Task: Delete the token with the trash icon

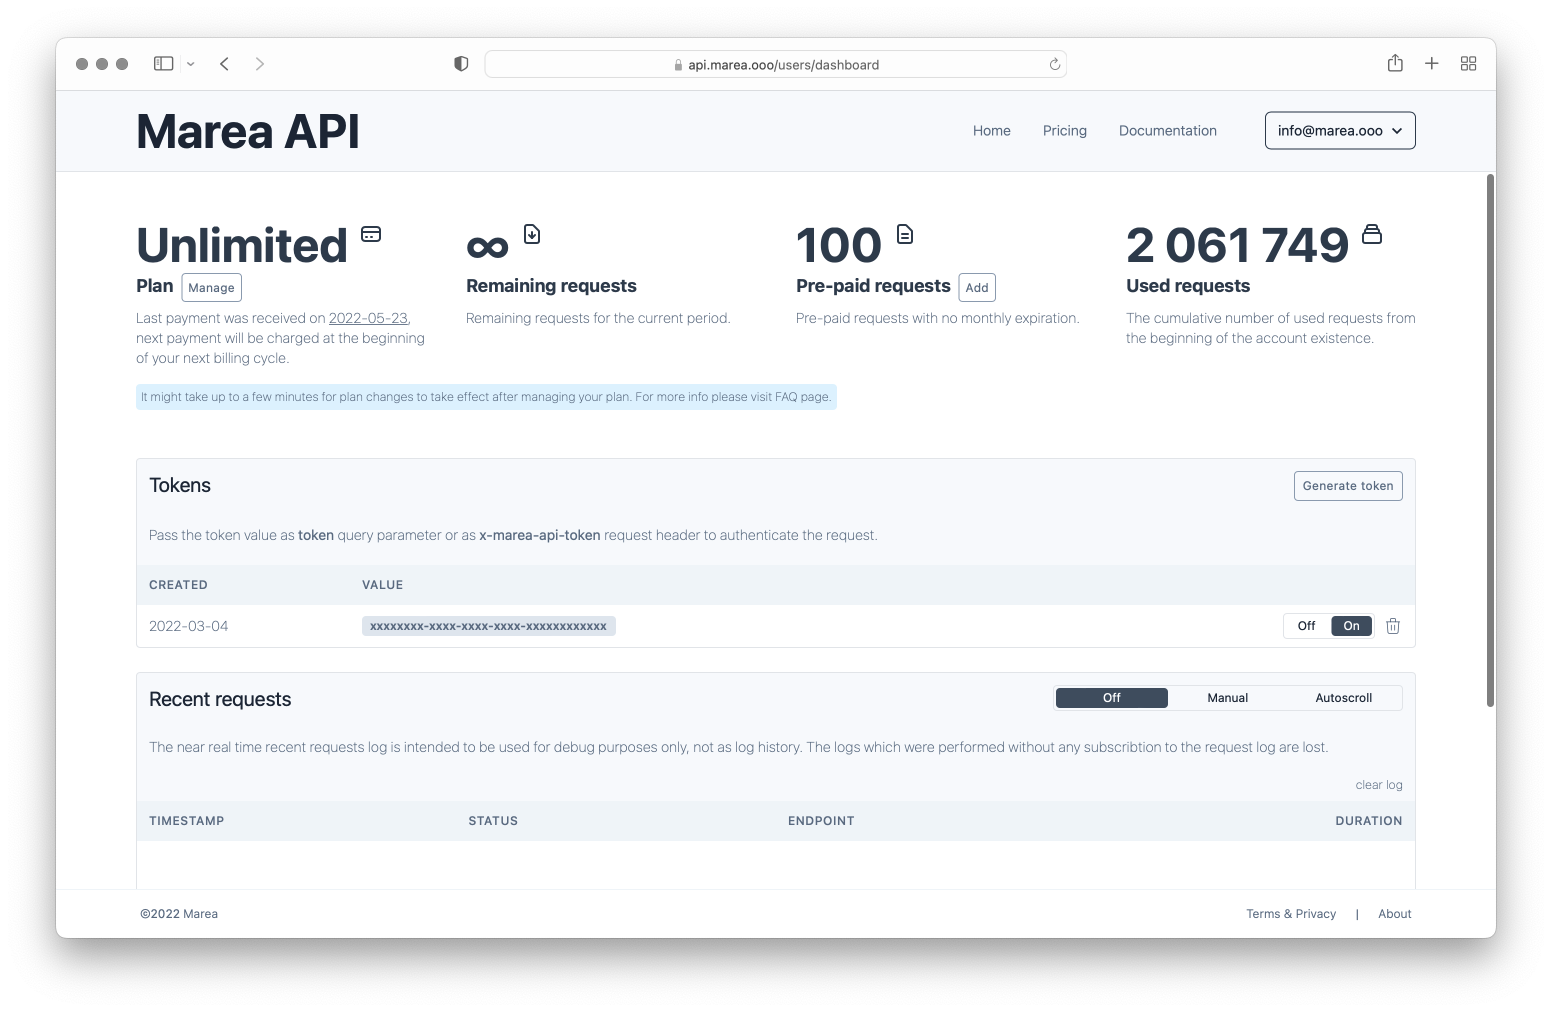Action: tap(1393, 626)
